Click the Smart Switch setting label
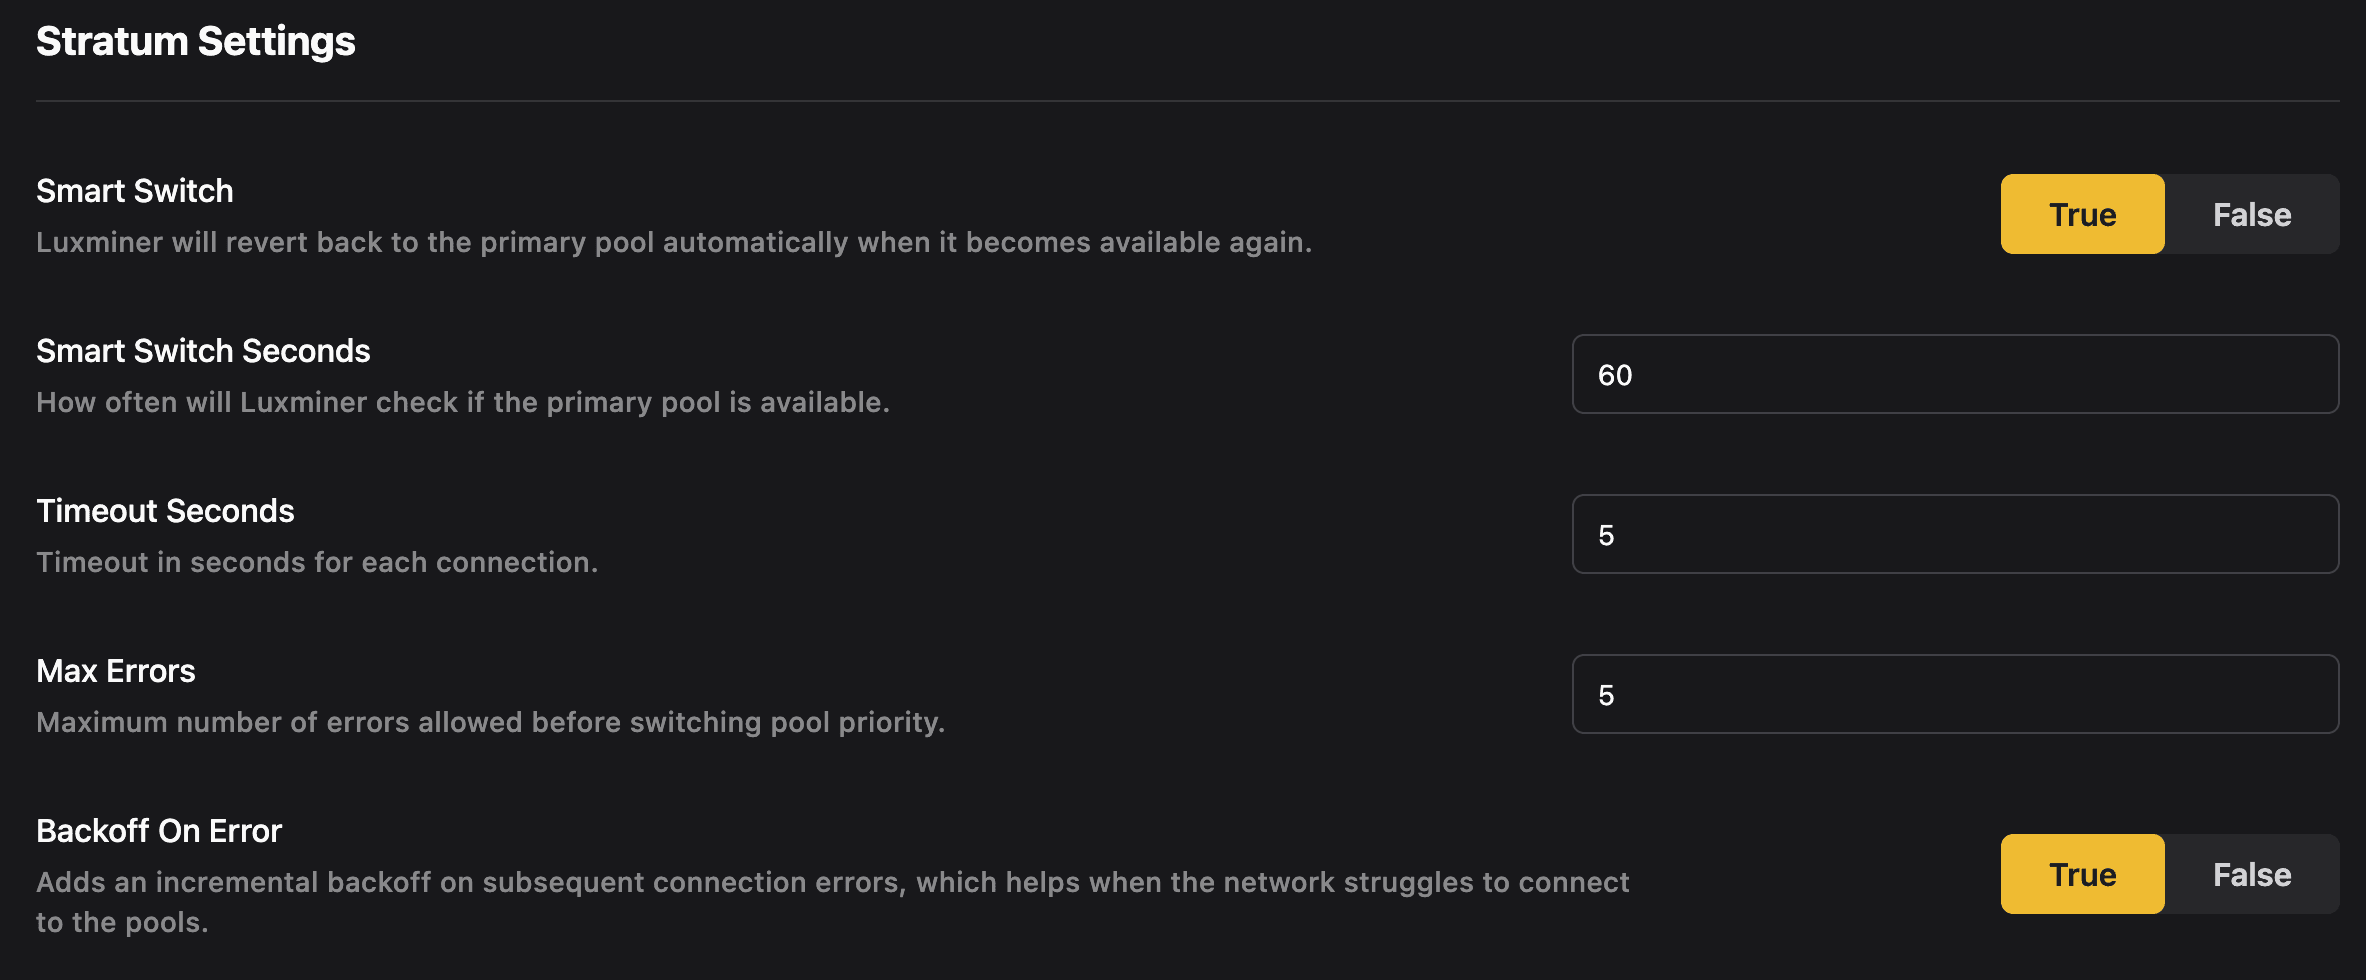 [x=135, y=191]
